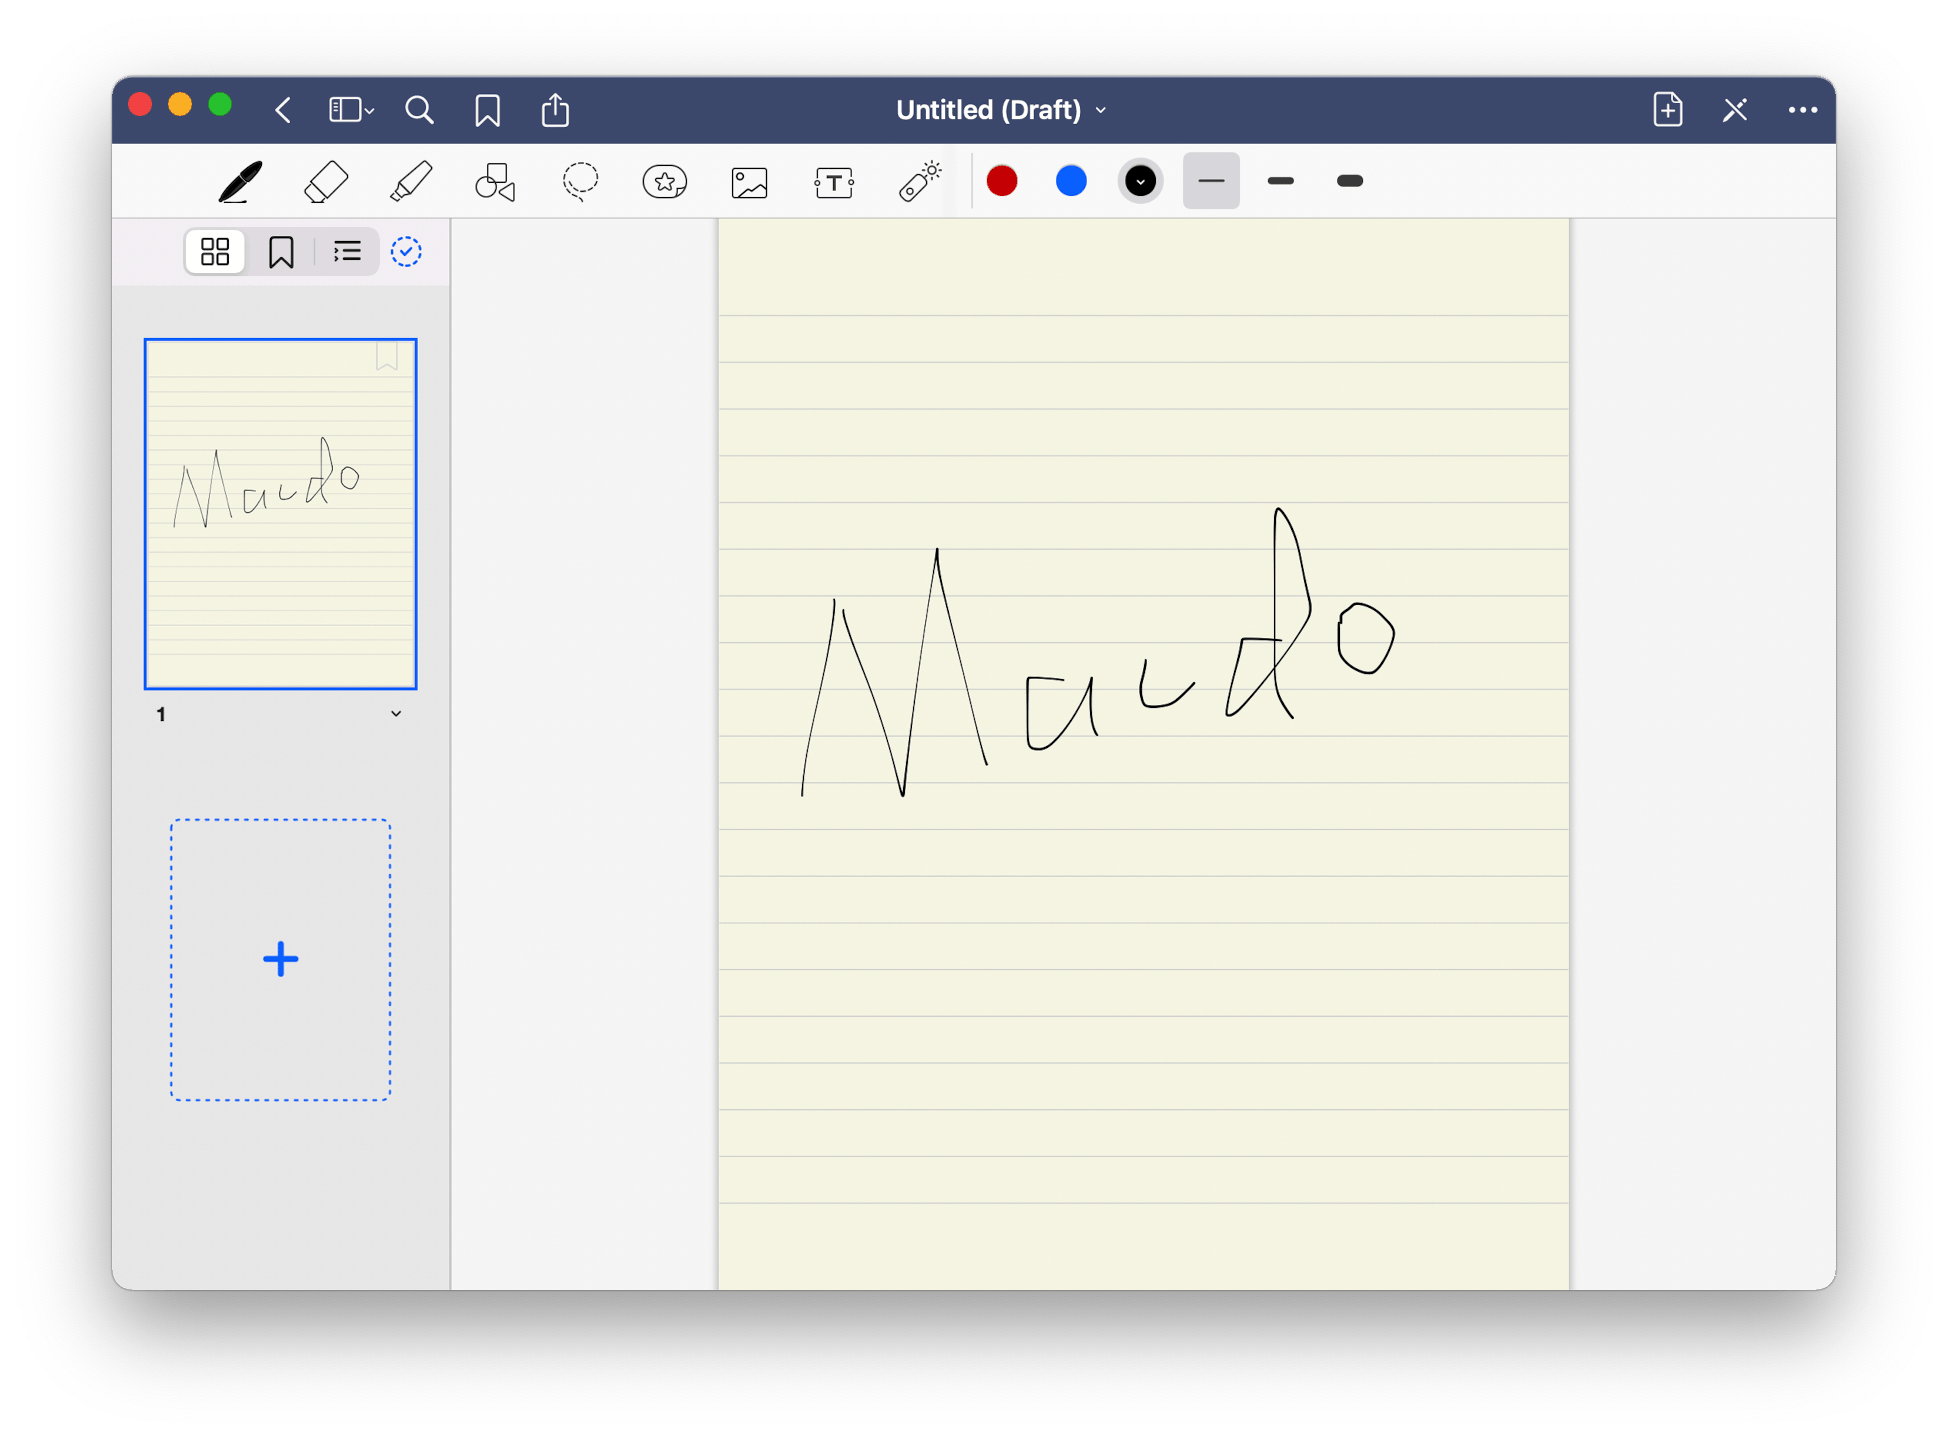Open search in the document
The image size is (1948, 1438).
click(x=420, y=110)
